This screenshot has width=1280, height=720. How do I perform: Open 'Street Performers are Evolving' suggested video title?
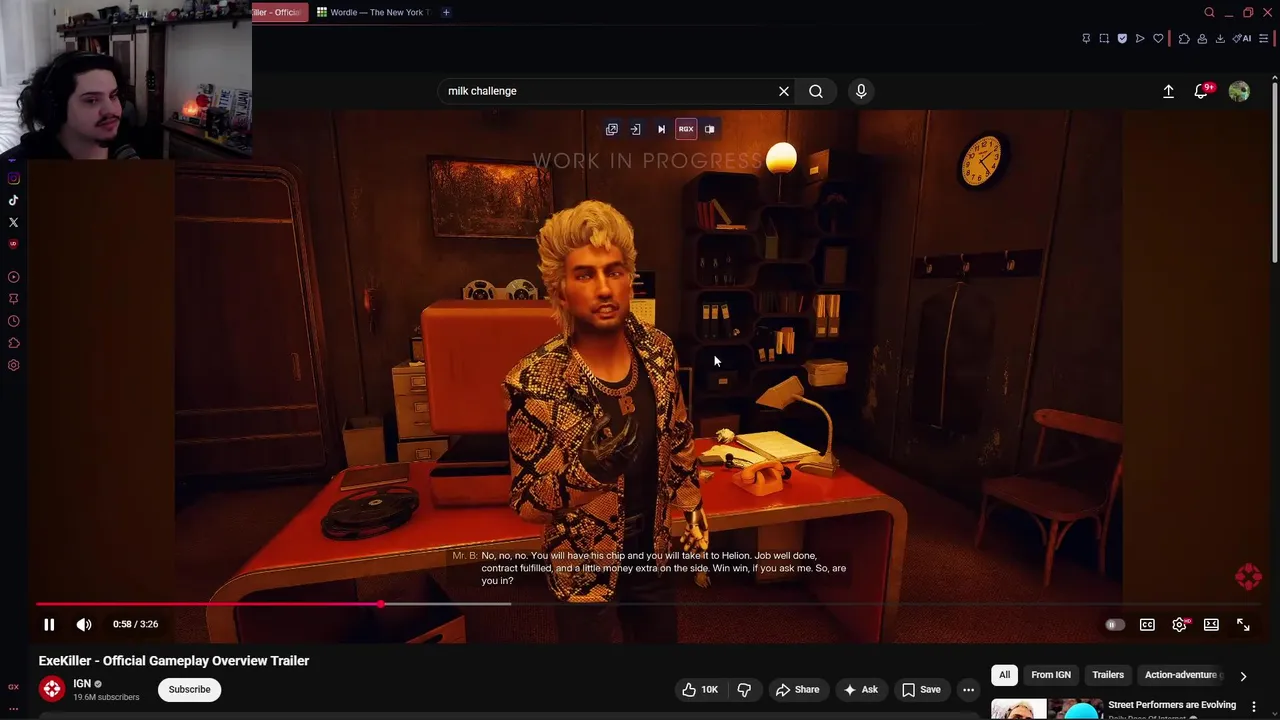[1172, 705]
